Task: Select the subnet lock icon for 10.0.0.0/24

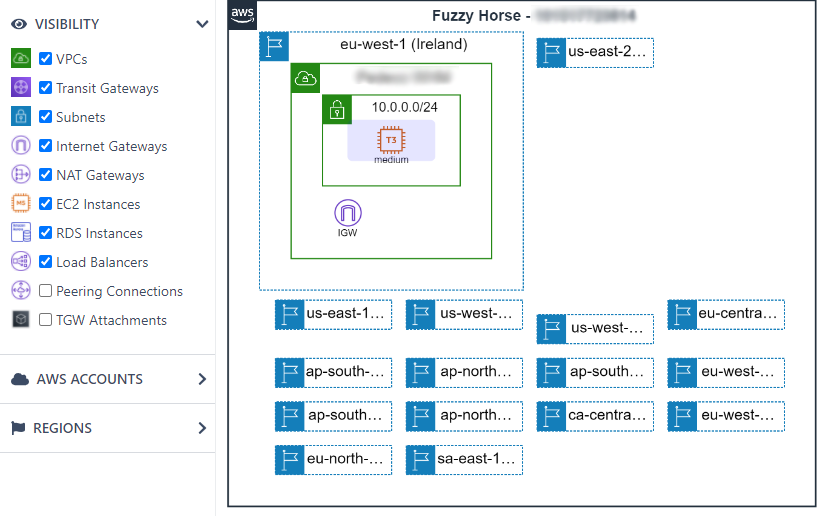Action: pyautogui.click(x=337, y=110)
